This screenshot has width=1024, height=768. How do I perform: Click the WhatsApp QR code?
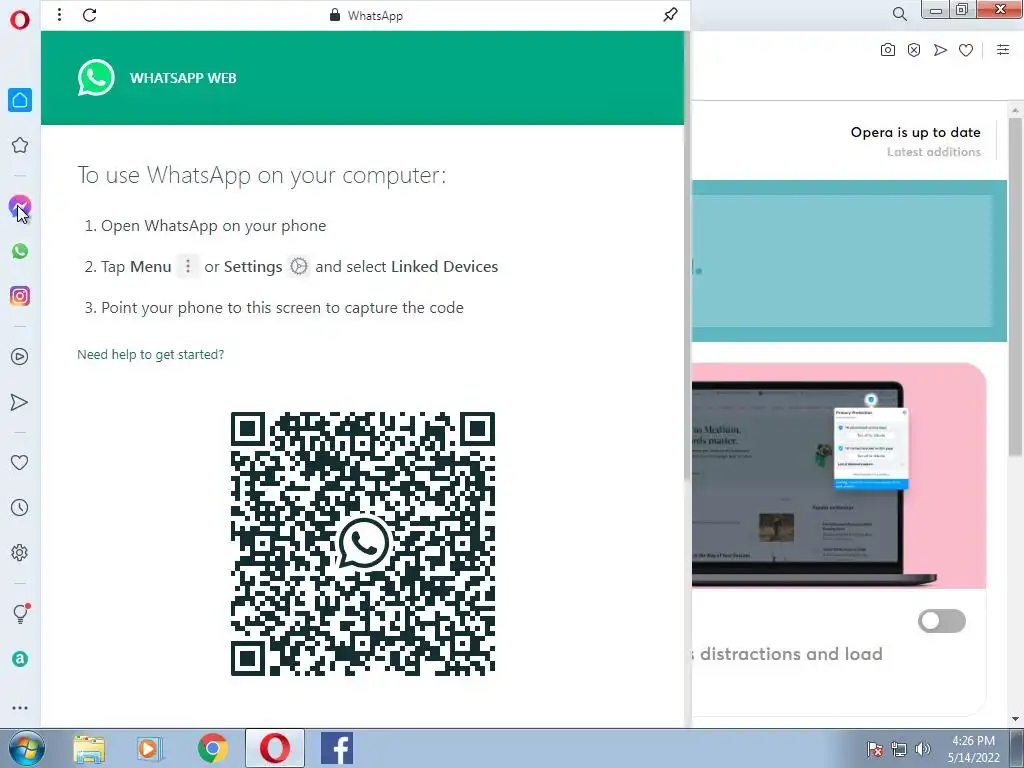363,543
